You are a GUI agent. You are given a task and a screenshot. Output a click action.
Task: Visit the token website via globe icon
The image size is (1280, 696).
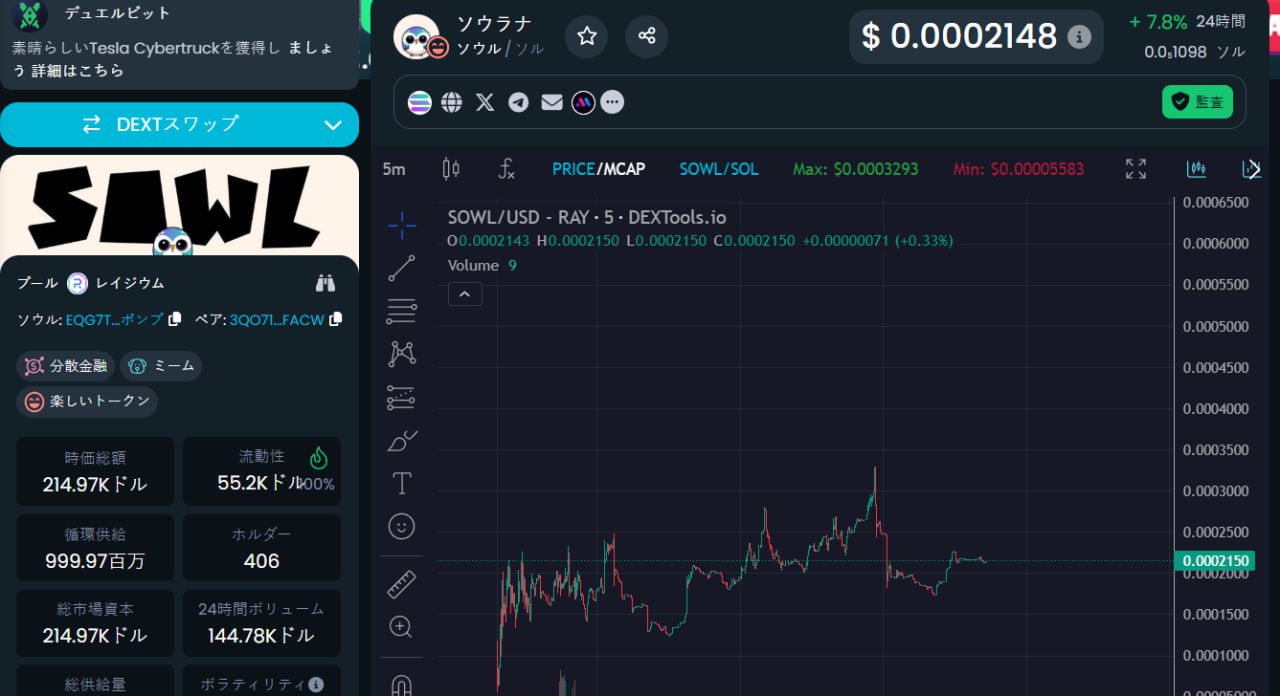click(452, 102)
